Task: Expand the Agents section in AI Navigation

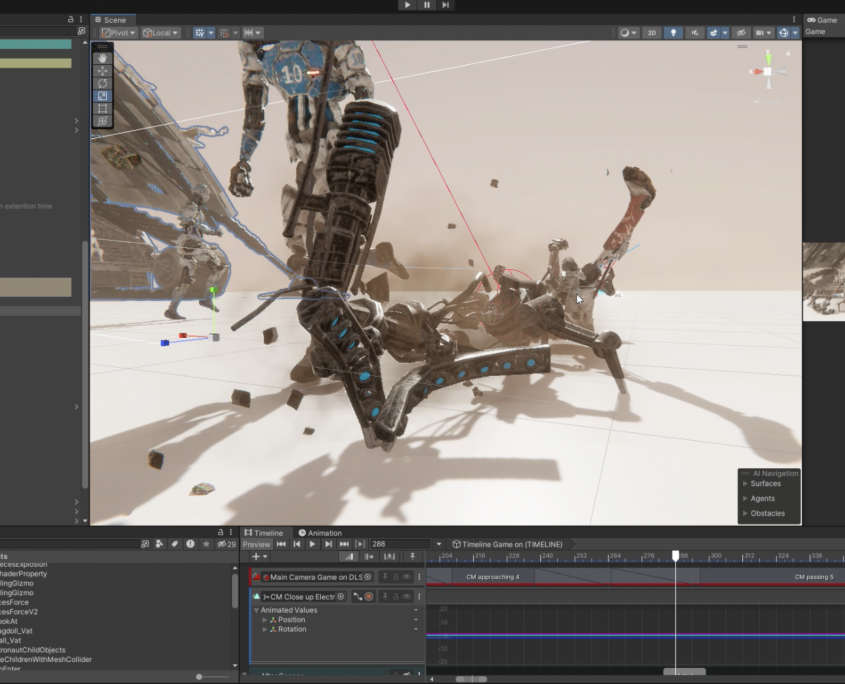Action: (x=745, y=498)
